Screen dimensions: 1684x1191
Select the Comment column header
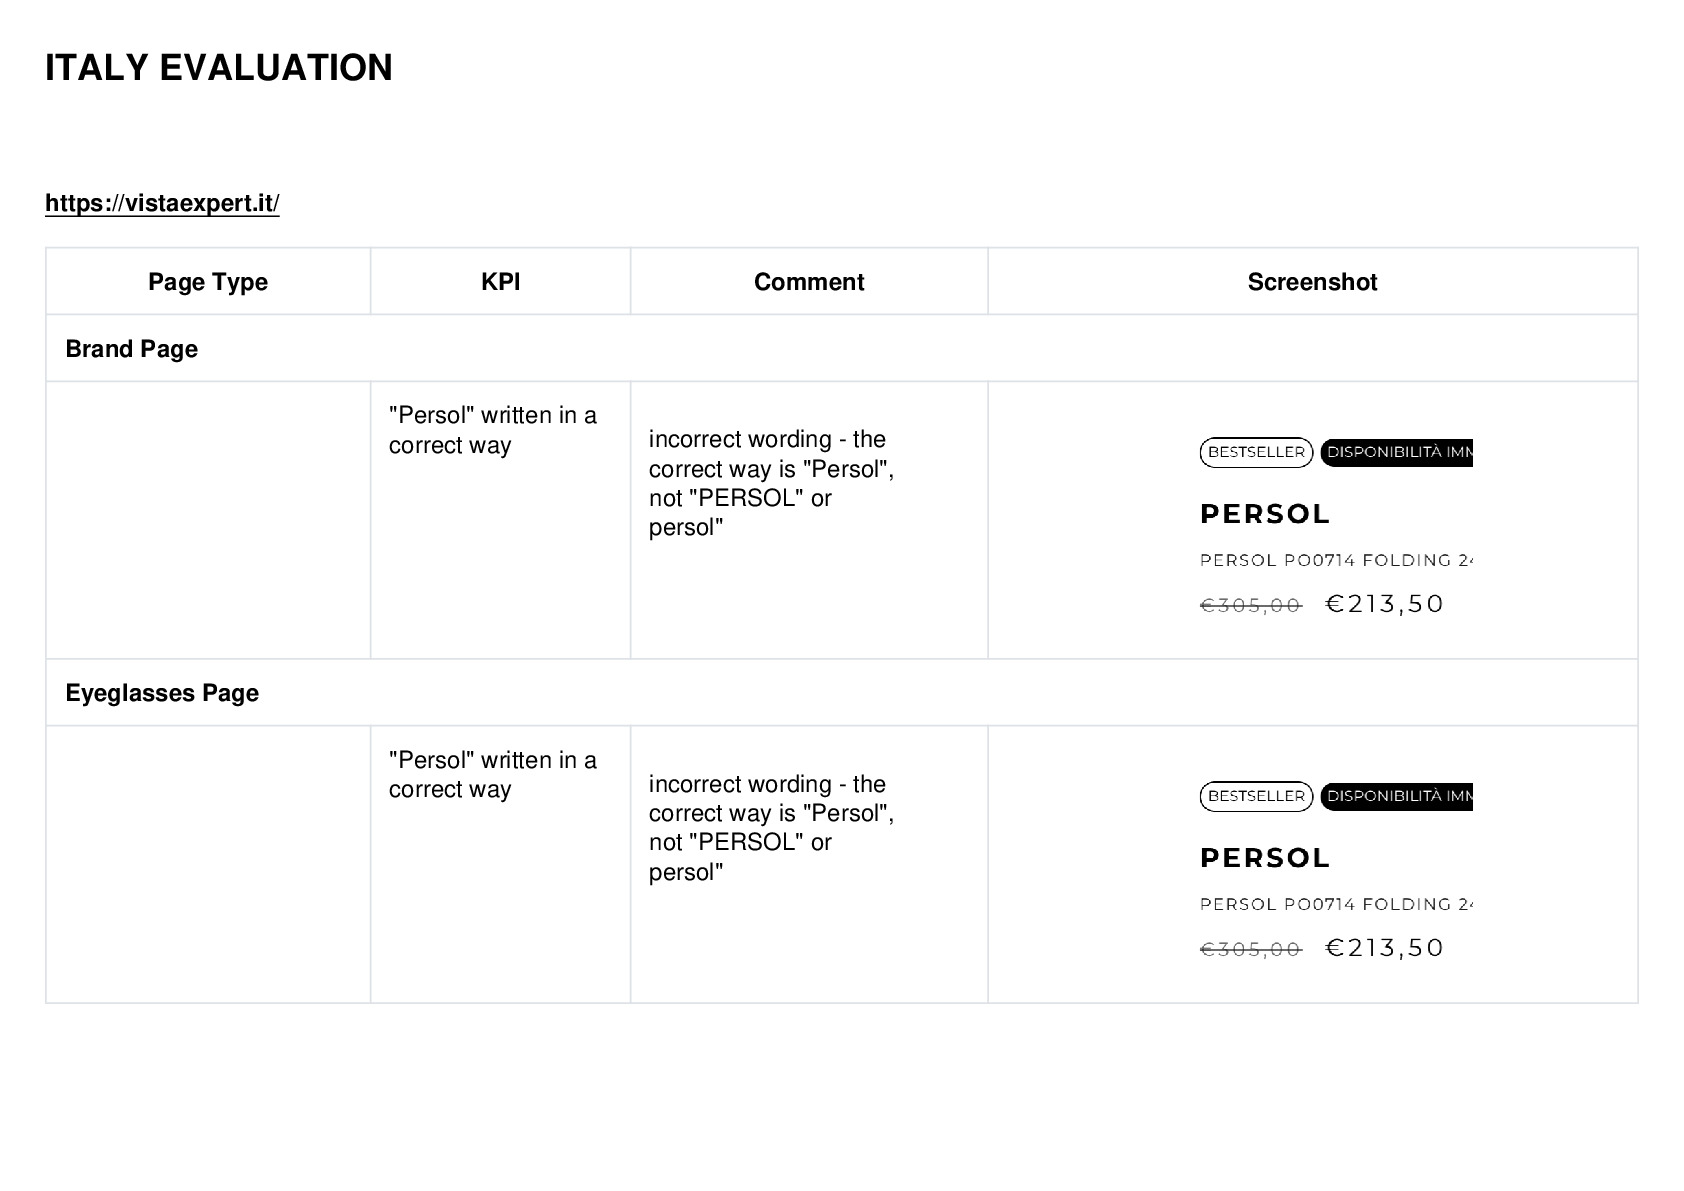pyautogui.click(x=809, y=282)
